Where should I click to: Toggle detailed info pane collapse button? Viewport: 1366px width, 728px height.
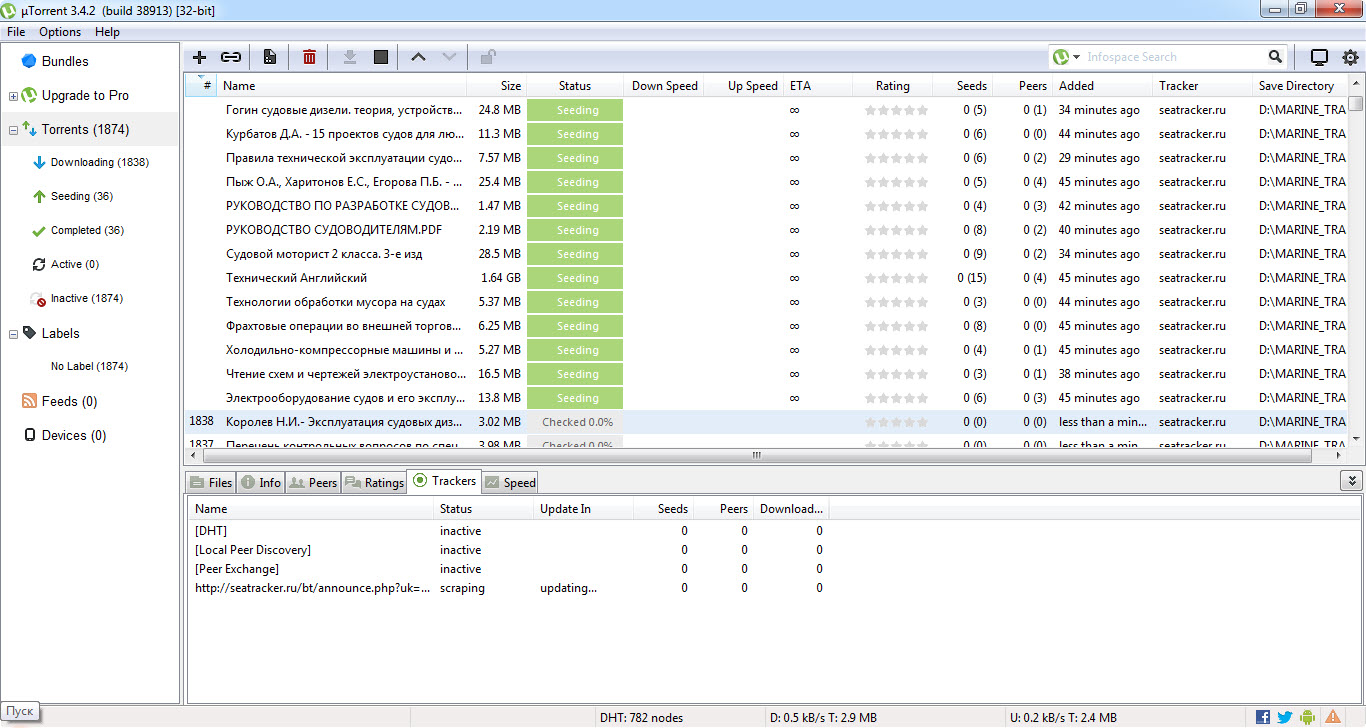(1350, 481)
